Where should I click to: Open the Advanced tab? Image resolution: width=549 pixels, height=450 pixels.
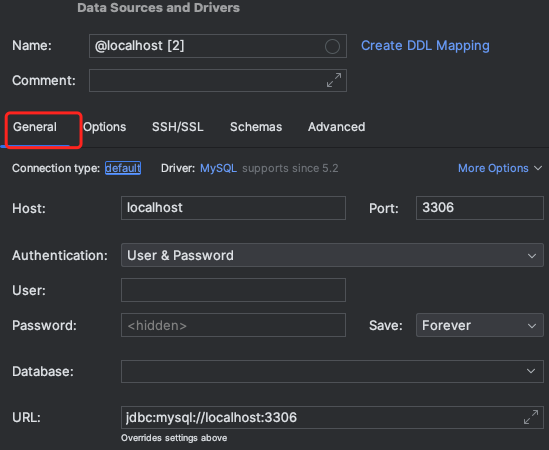(x=336, y=127)
